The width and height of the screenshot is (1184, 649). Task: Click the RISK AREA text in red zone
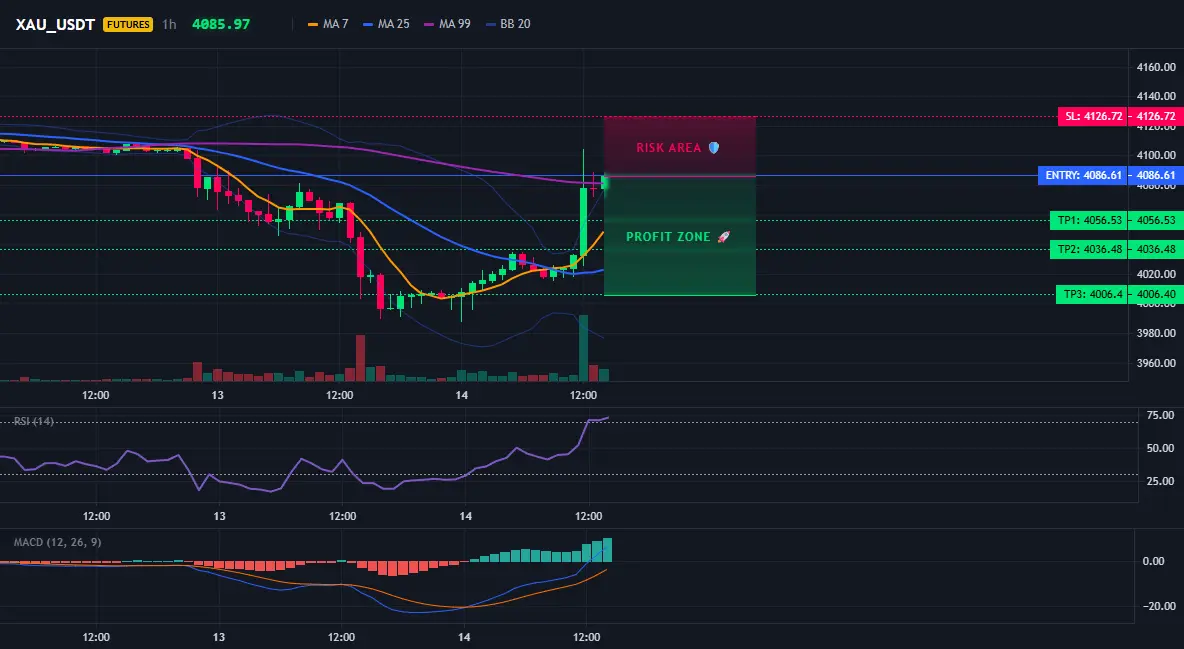[668, 147]
